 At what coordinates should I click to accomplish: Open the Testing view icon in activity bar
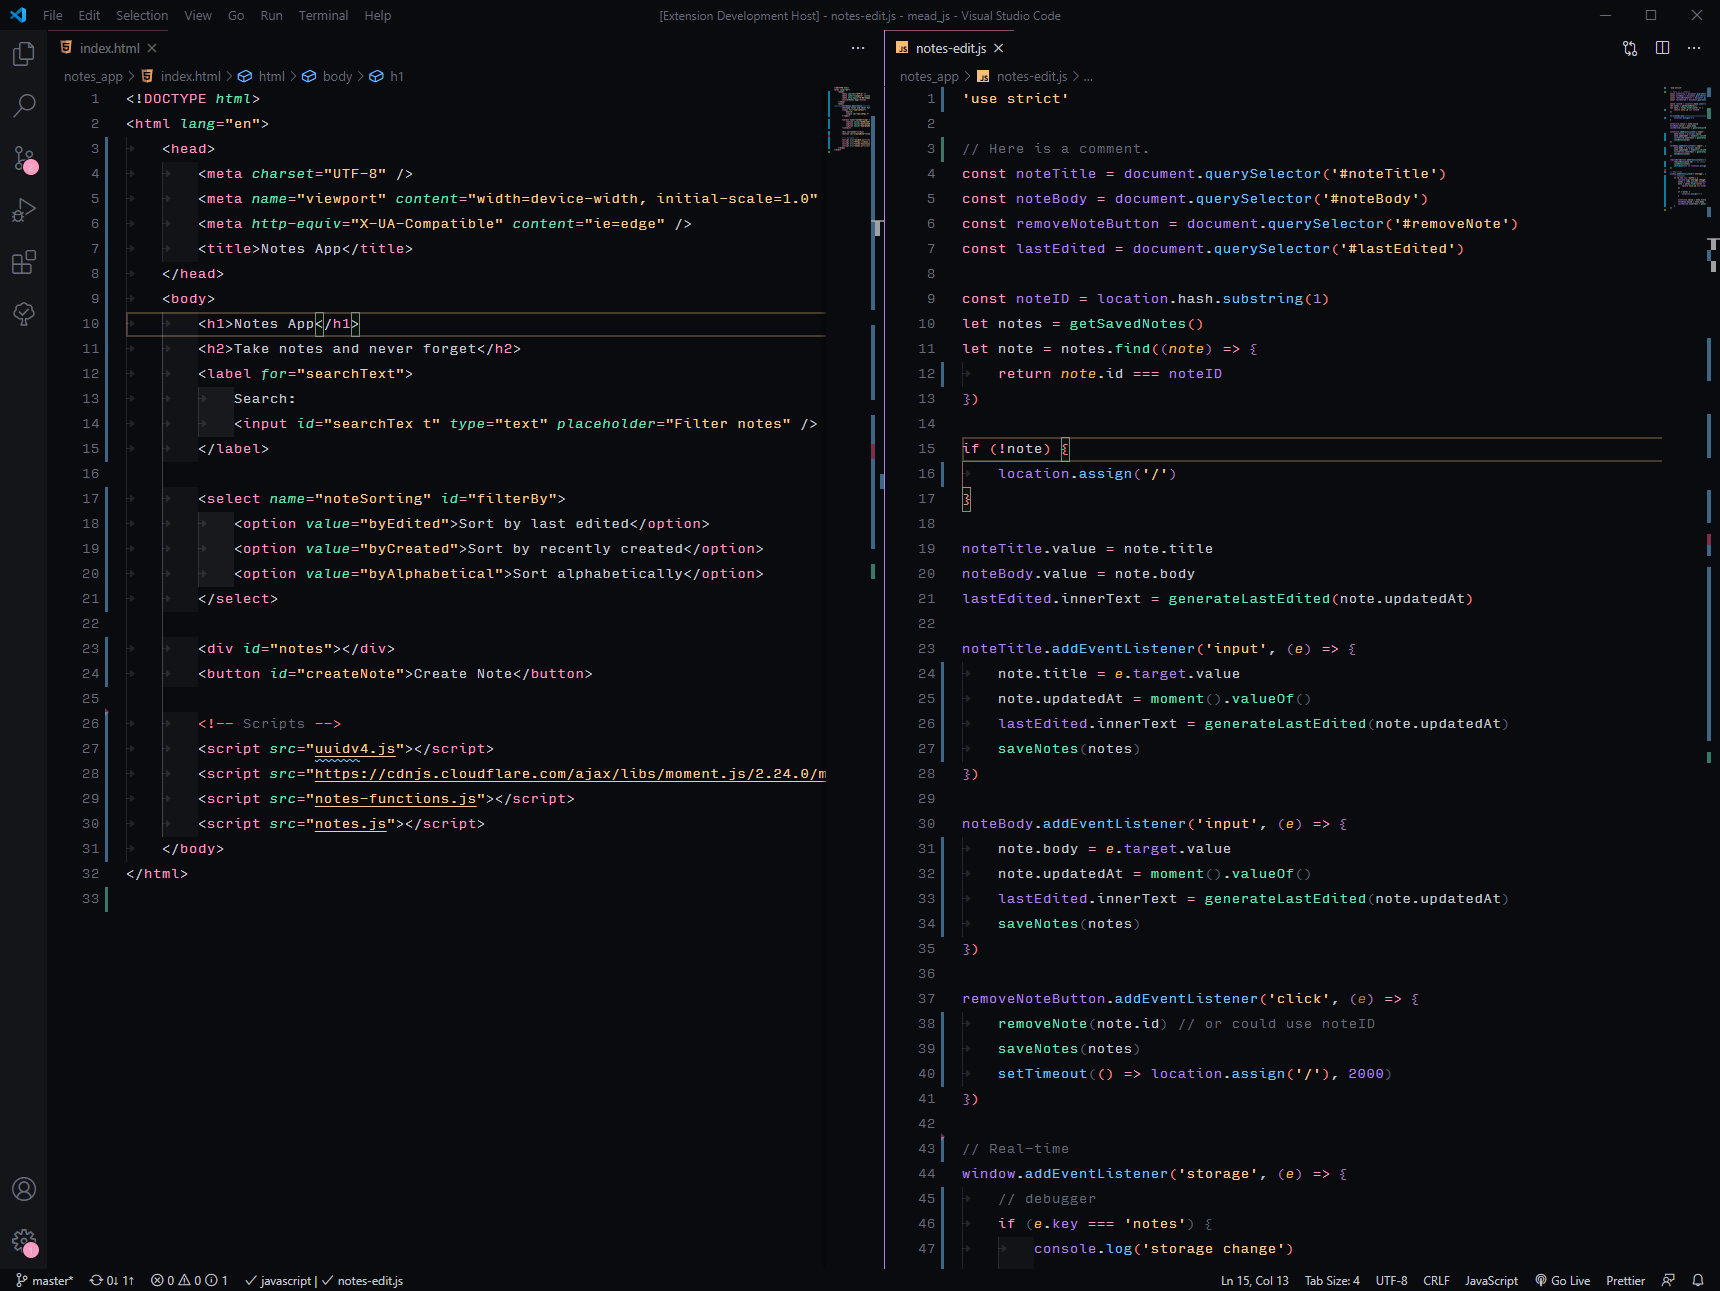(24, 314)
